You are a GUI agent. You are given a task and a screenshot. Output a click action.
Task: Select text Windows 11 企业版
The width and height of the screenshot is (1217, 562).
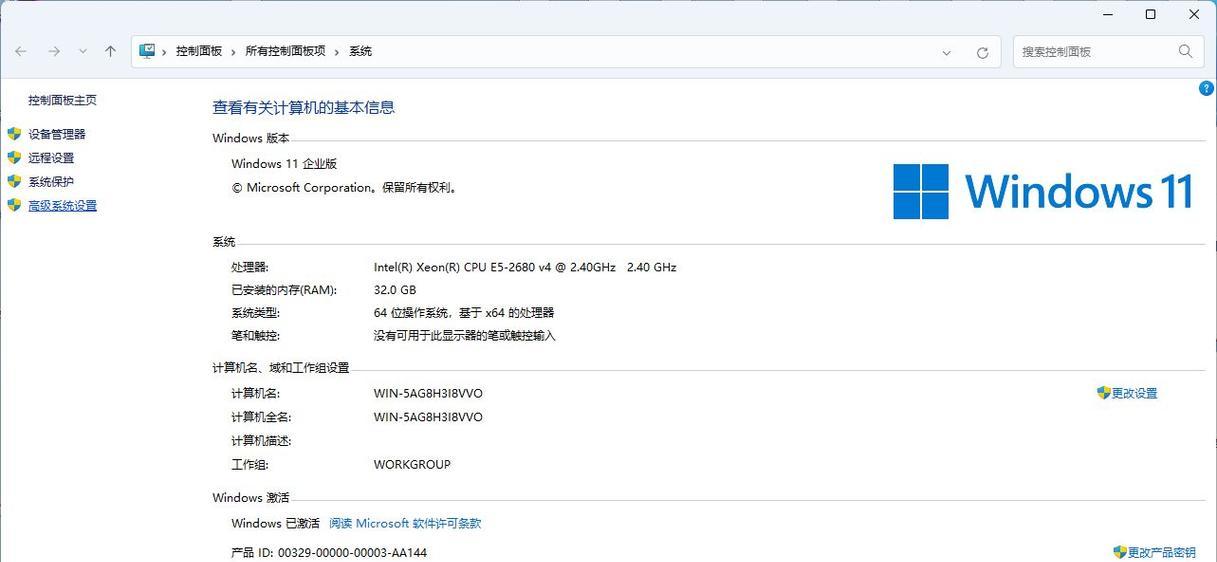click(284, 164)
